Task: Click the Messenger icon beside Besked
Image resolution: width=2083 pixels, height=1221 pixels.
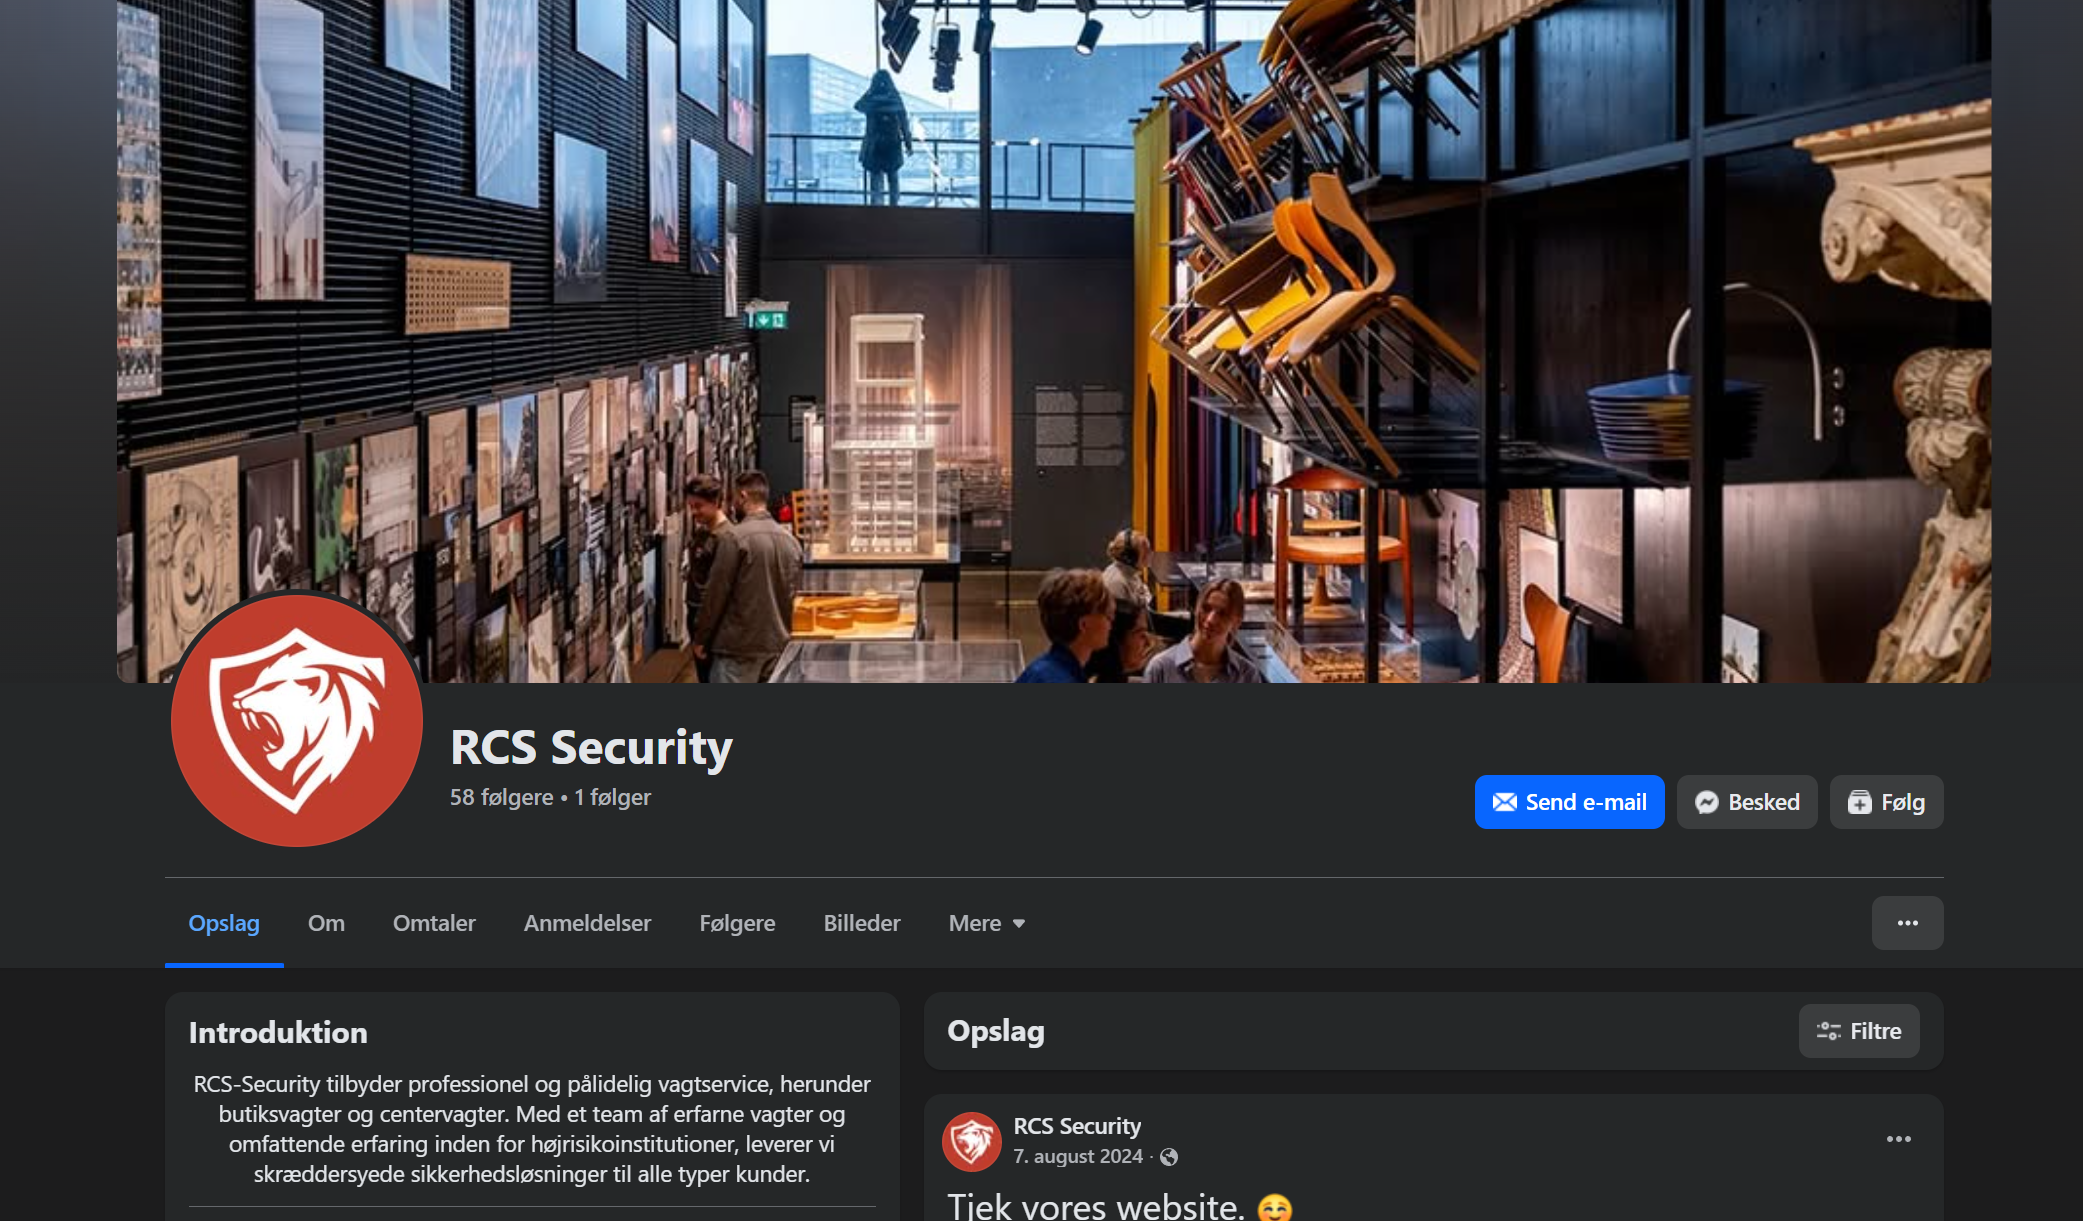Action: pos(1707,802)
